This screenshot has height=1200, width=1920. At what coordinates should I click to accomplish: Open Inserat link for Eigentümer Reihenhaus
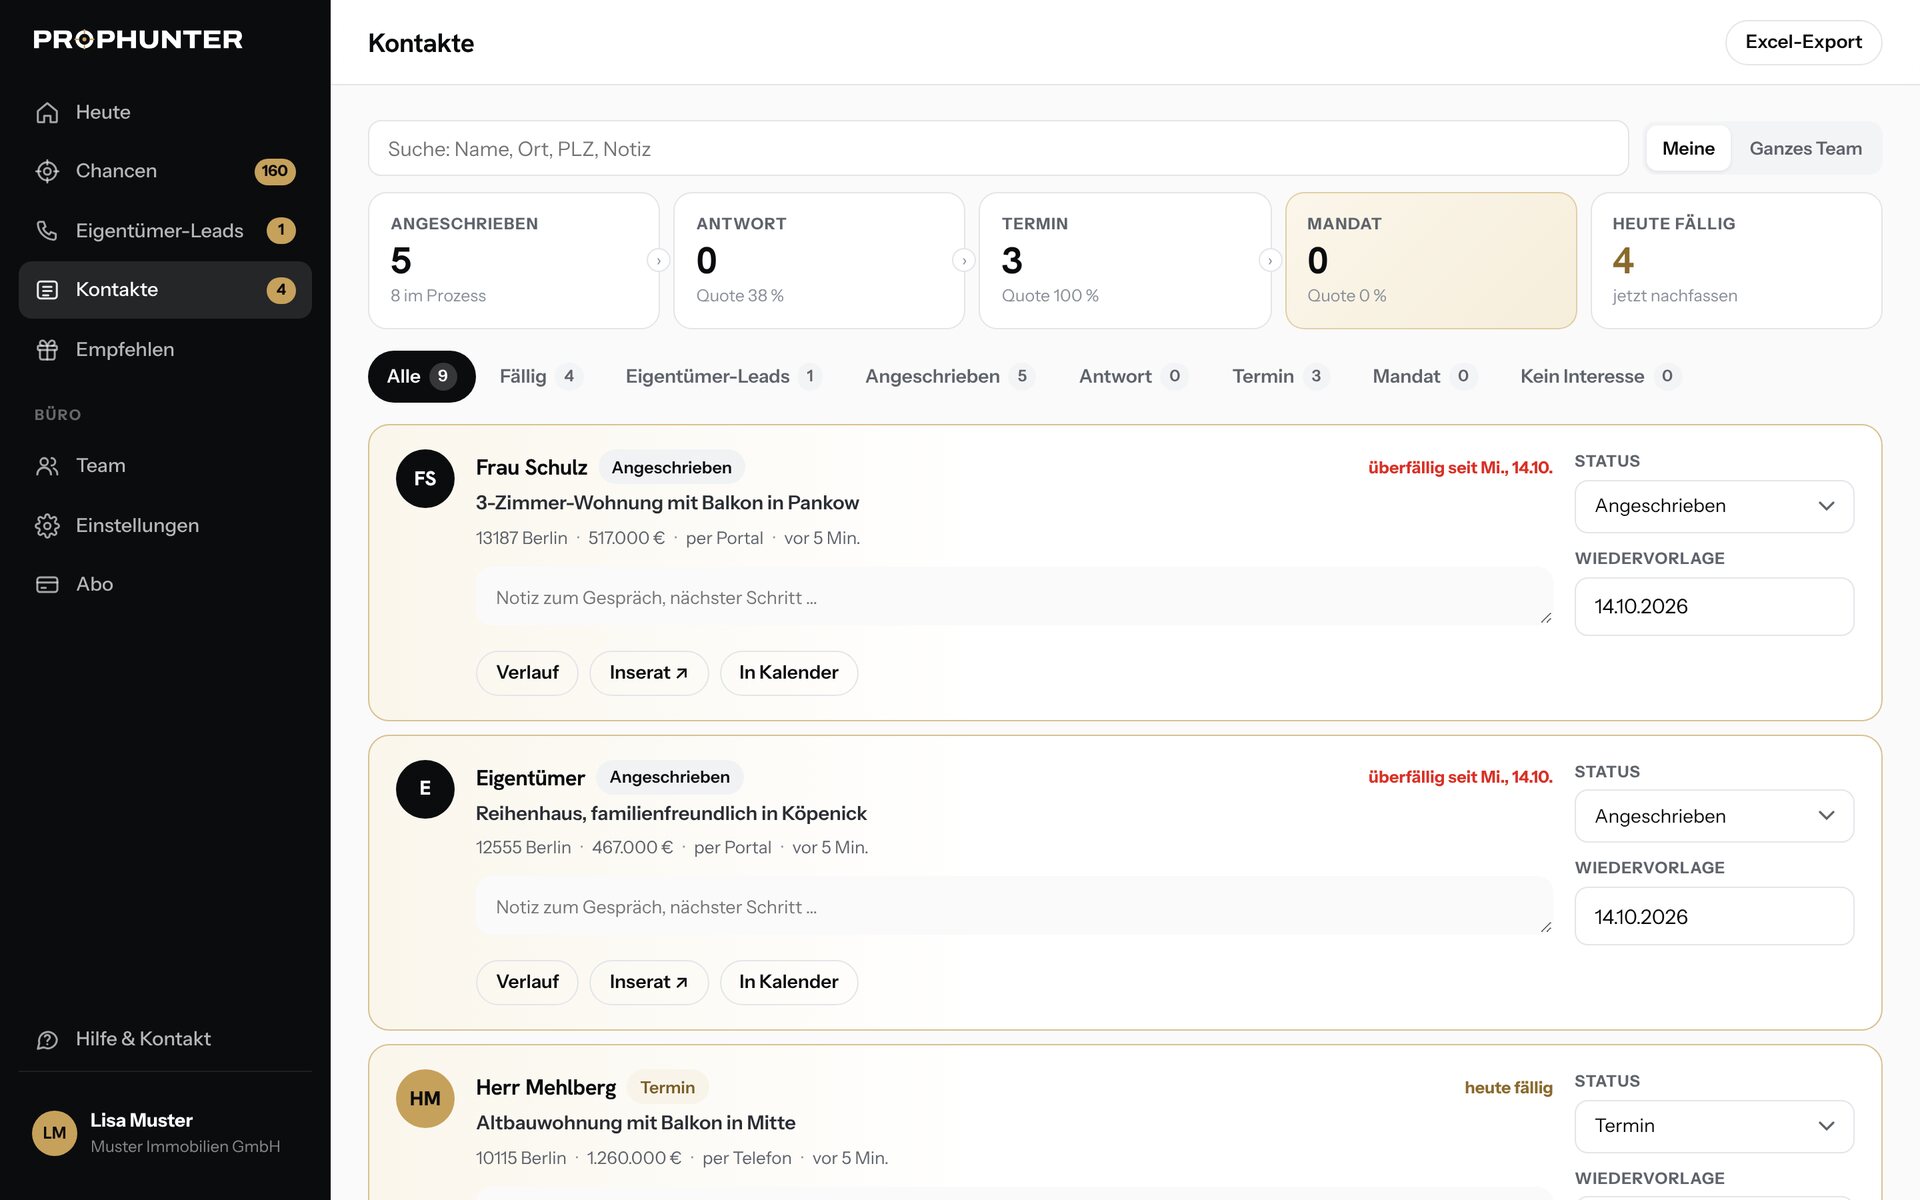[648, 982]
